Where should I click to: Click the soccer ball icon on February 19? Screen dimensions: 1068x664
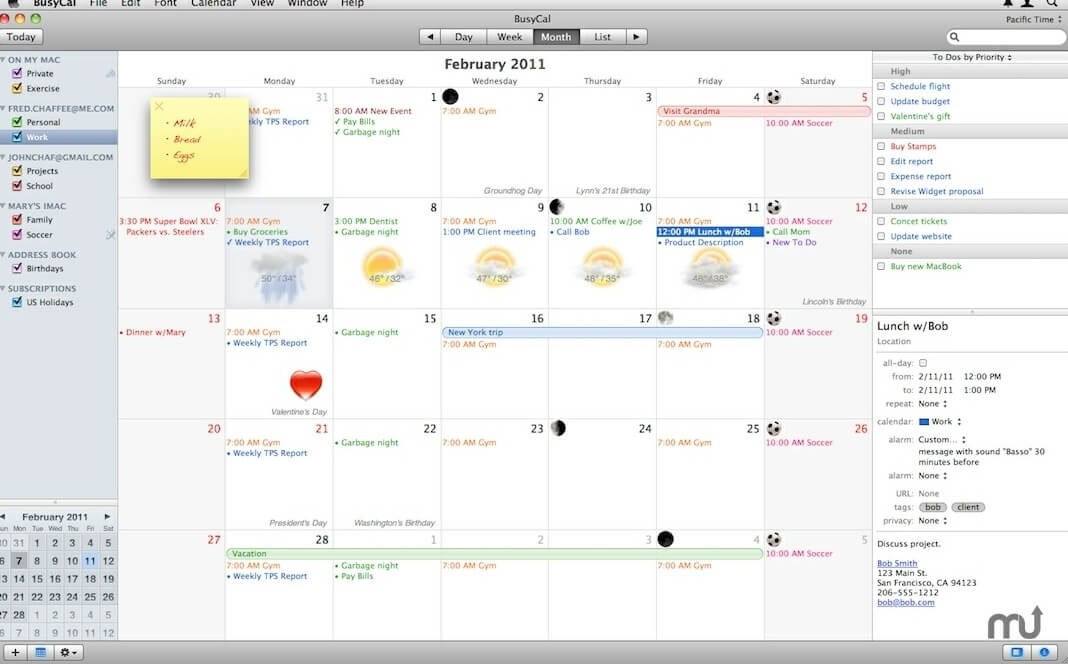(x=774, y=318)
